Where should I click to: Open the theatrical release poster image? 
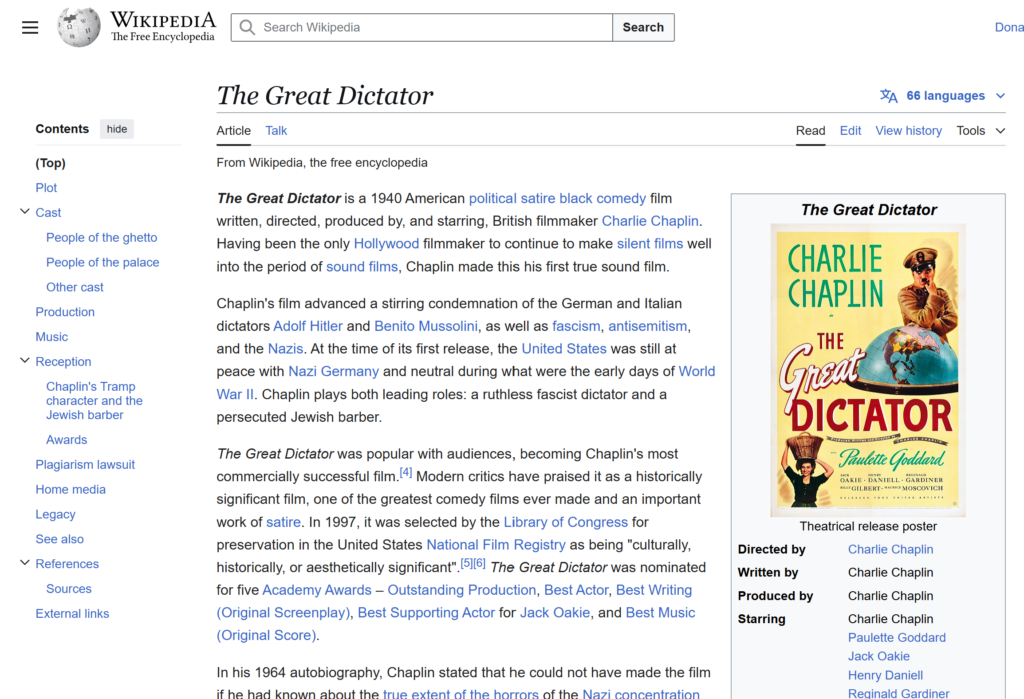pos(868,370)
